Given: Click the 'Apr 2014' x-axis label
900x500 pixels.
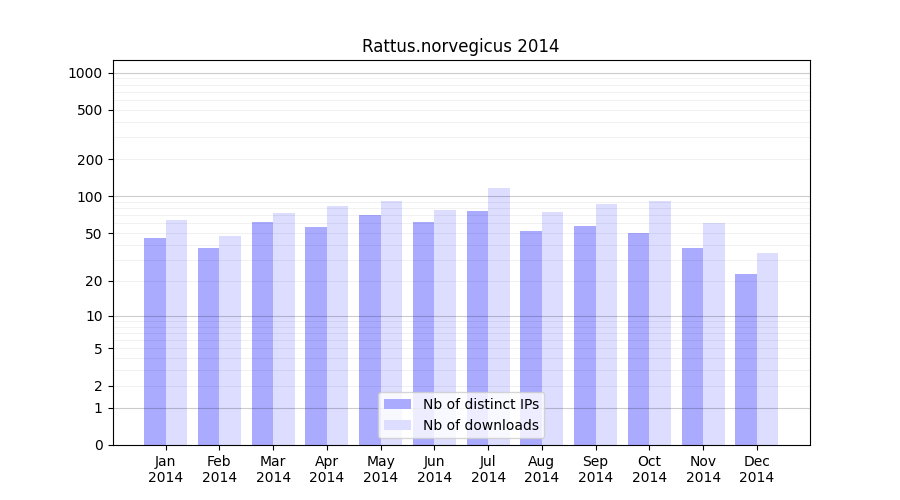Looking at the screenshot, I should (327, 469).
